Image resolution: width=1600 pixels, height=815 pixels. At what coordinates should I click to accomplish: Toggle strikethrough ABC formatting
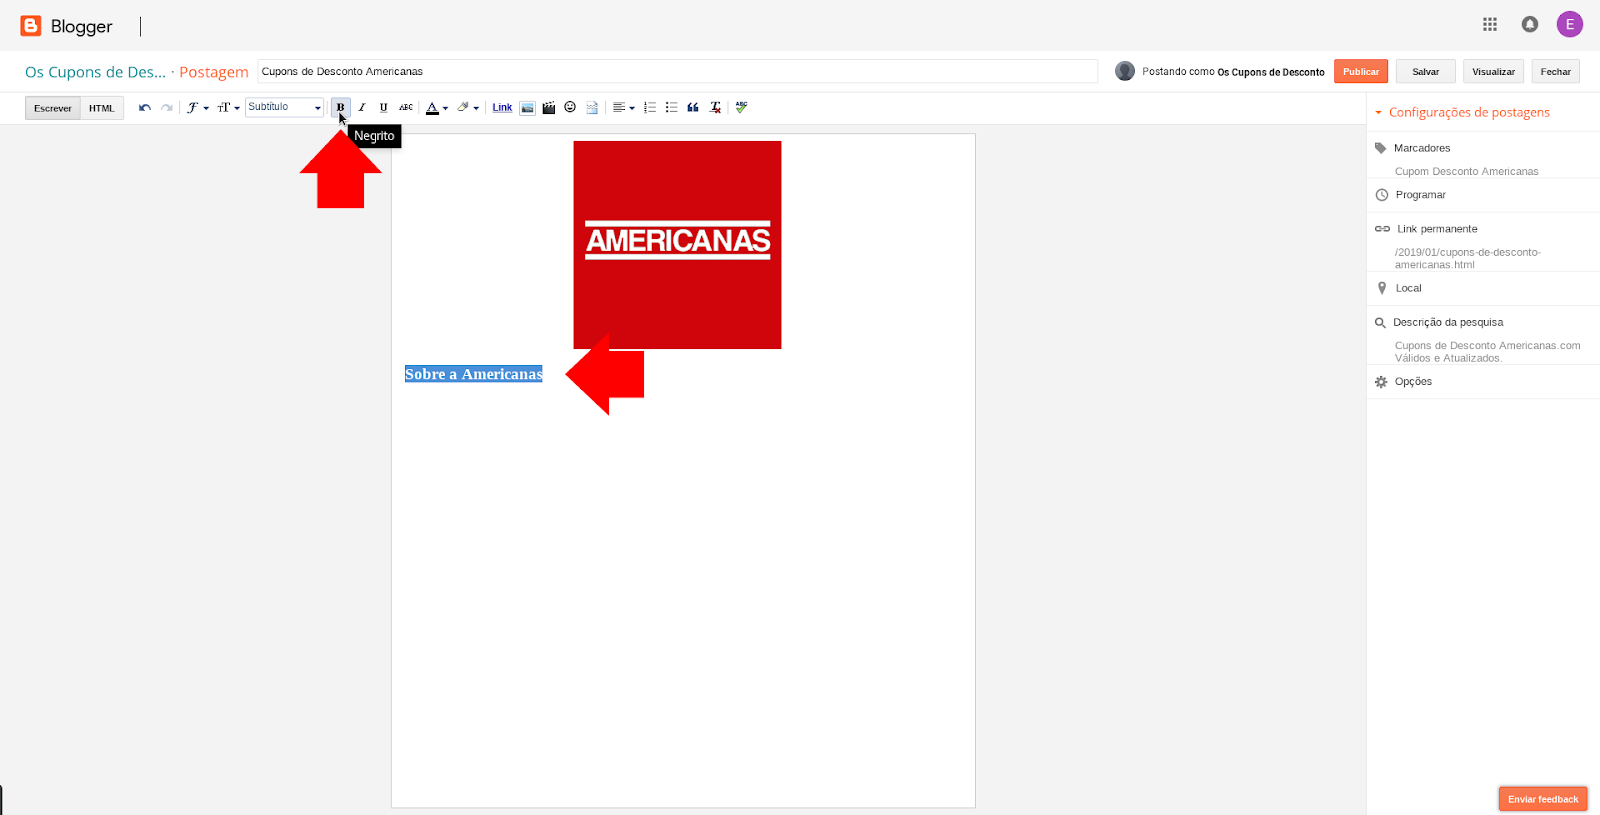click(x=406, y=107)
